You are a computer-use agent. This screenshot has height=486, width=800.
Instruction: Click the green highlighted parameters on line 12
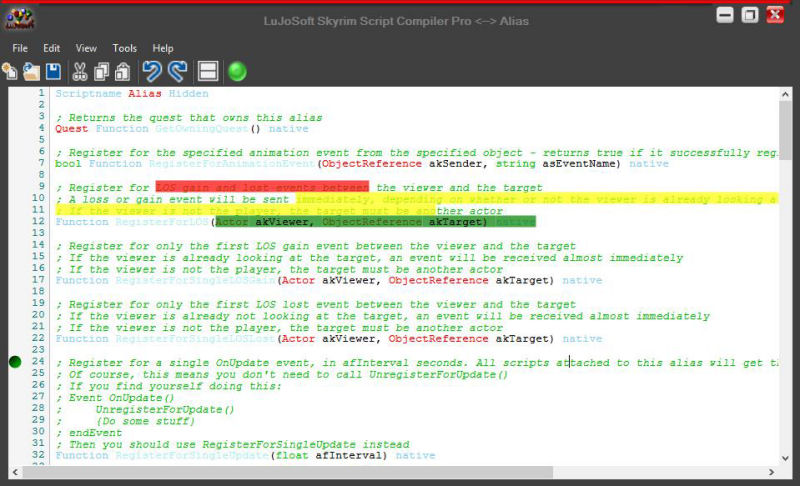[x=376, y=221]
